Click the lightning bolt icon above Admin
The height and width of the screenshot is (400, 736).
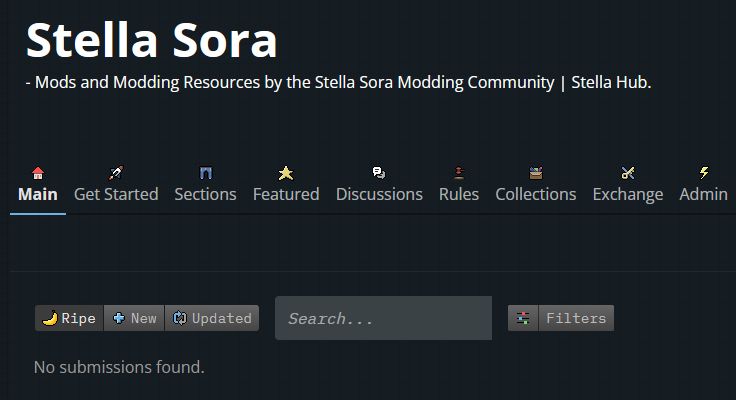tap(704, 173)
